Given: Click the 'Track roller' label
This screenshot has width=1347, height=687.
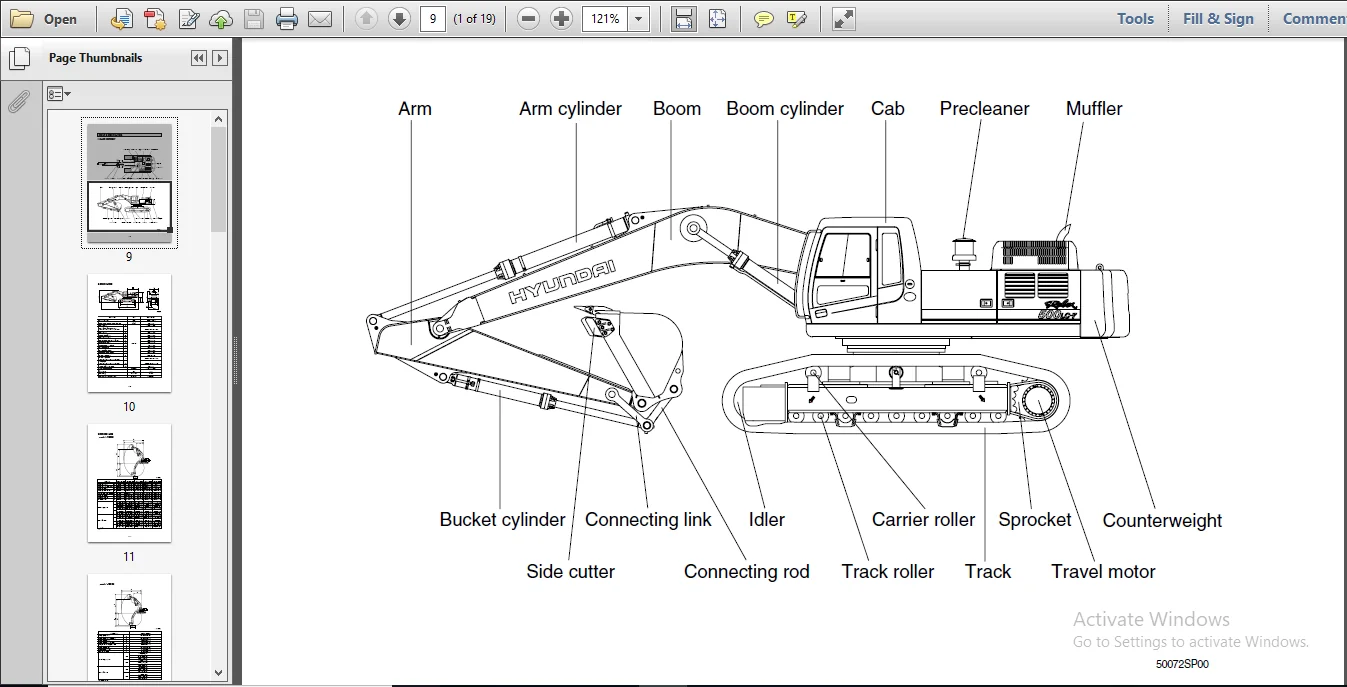Looking at the screenshot, I should pos(887,572).
